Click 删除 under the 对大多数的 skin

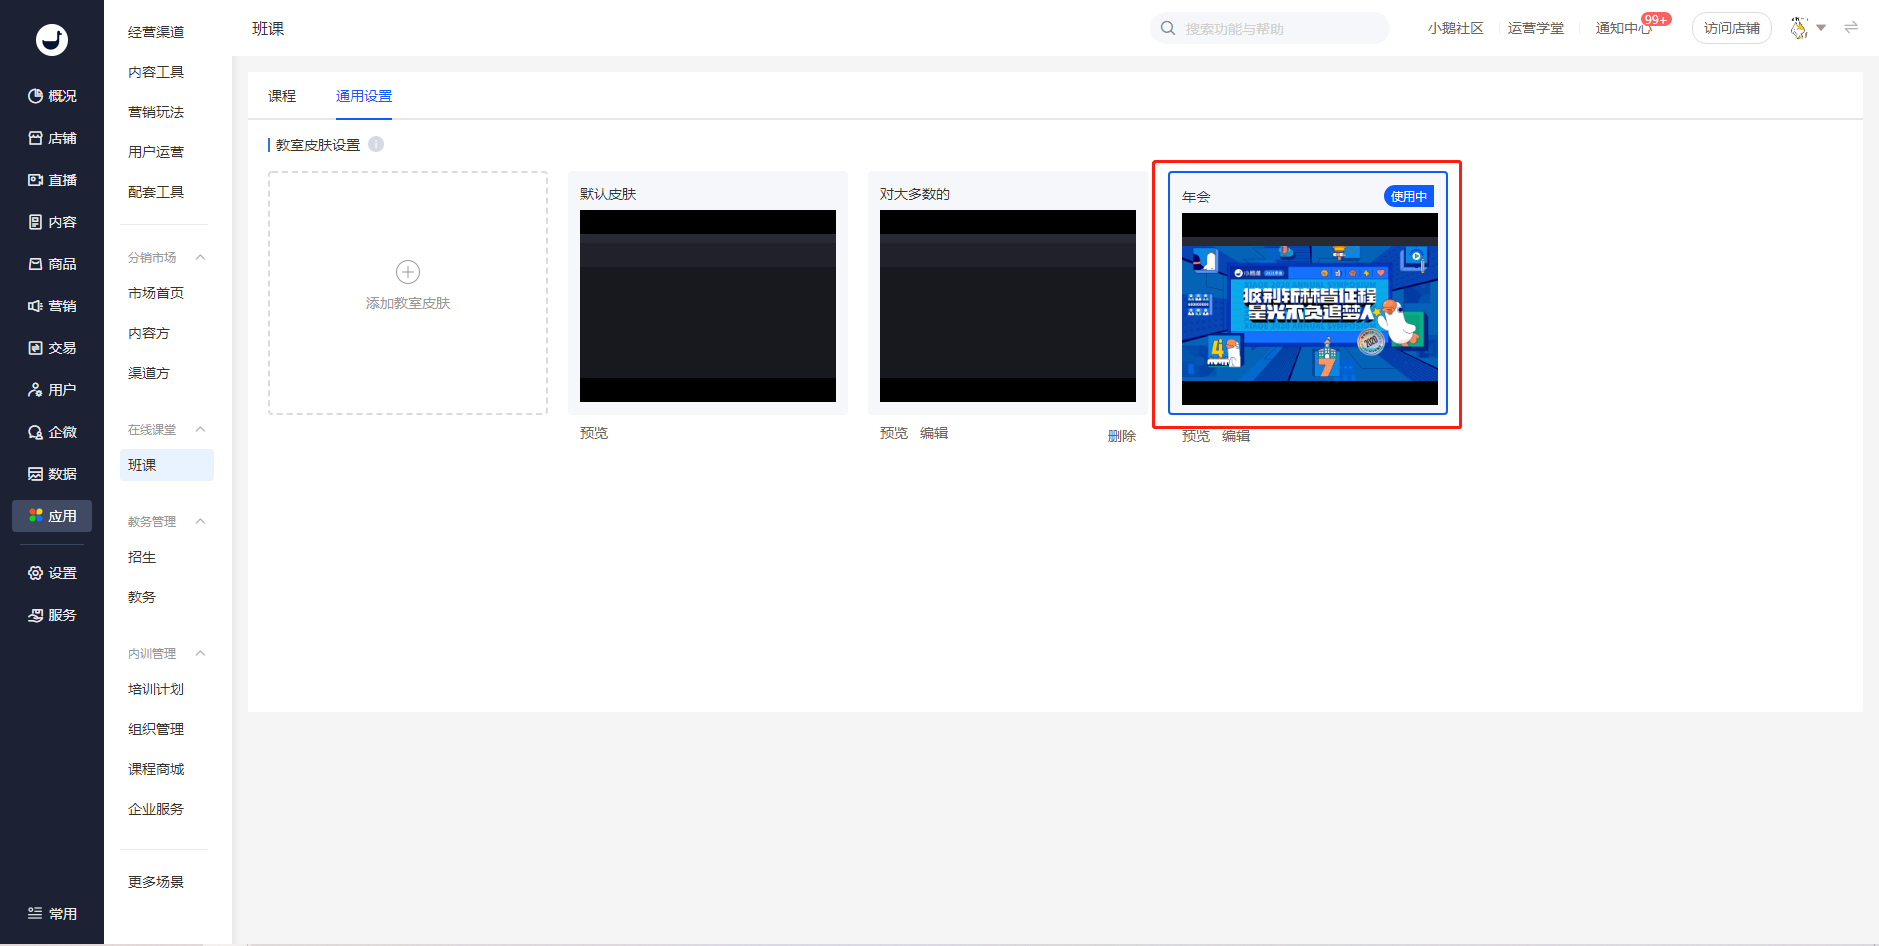click(x=1122, y=436)
